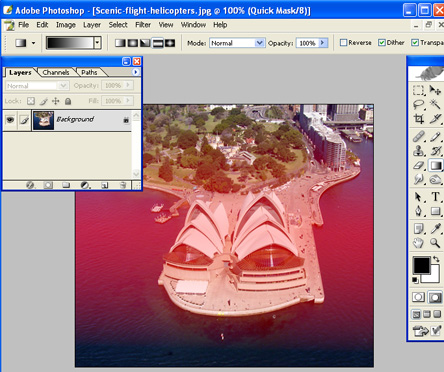Select the Pencil/Brush tool

[x=435, y=136]
